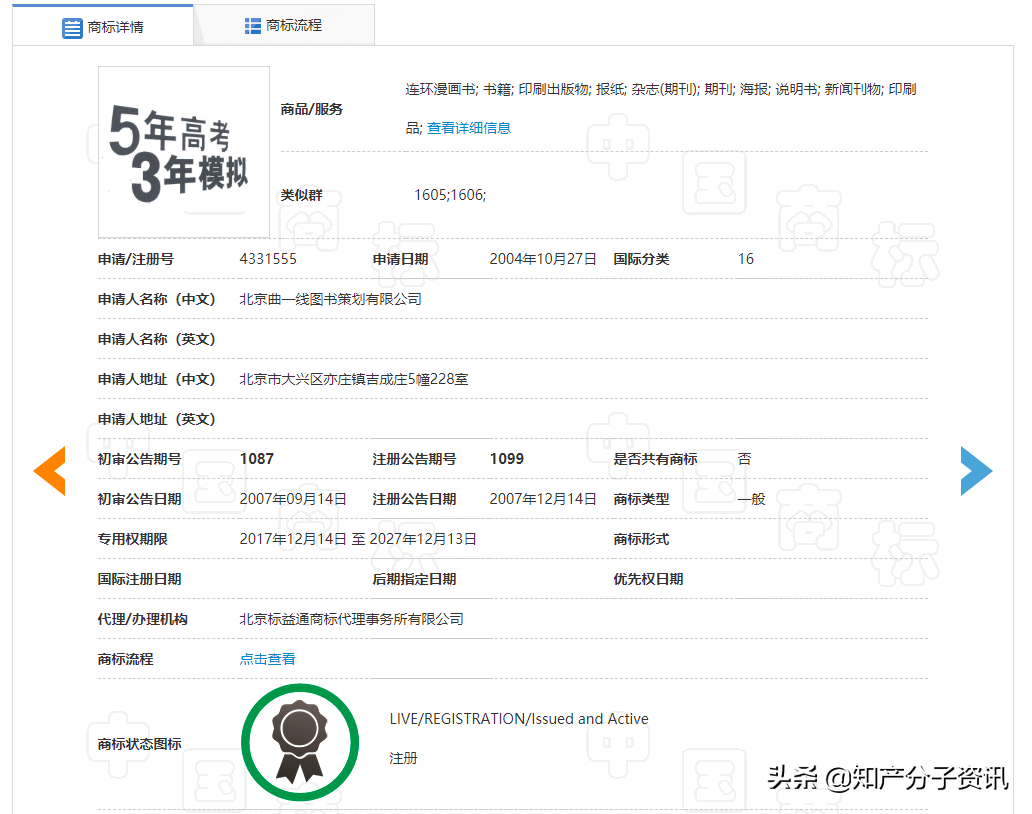Screen dimensions: 1032x814
Task: Select the agency 北京标益通商标代理事务所有限公司
Action: [x=353, y=619]
